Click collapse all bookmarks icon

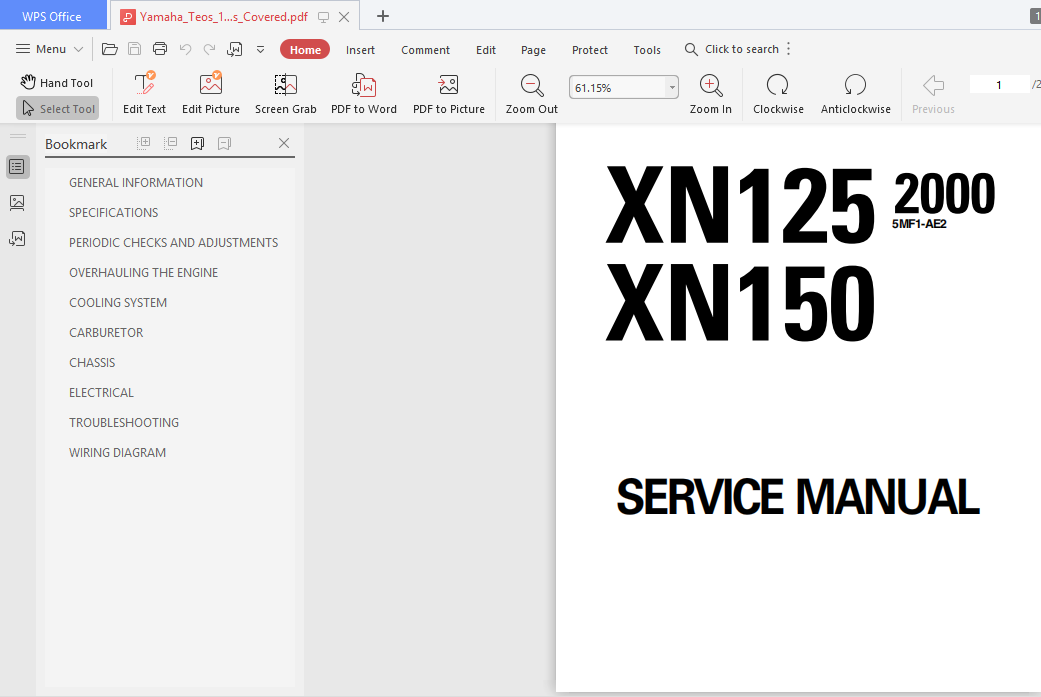(x=170, y=143)
